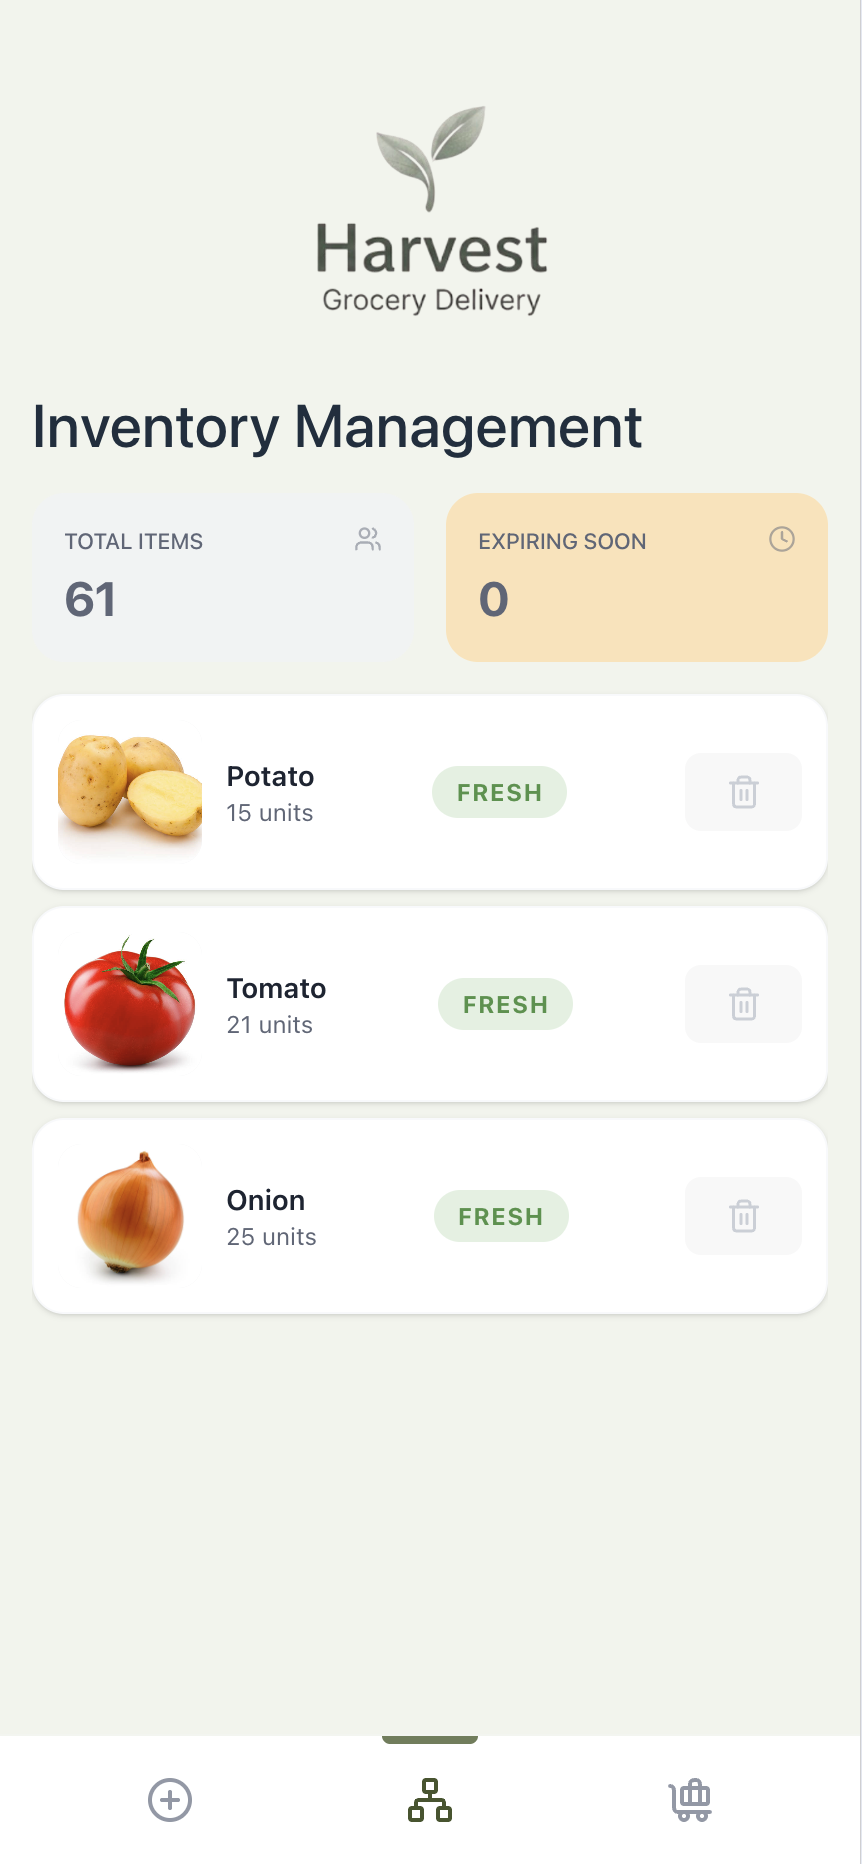Click the clock icon on Expiring Soon
The height and width of the screenshot is (1864, 862).
(781, 540)
